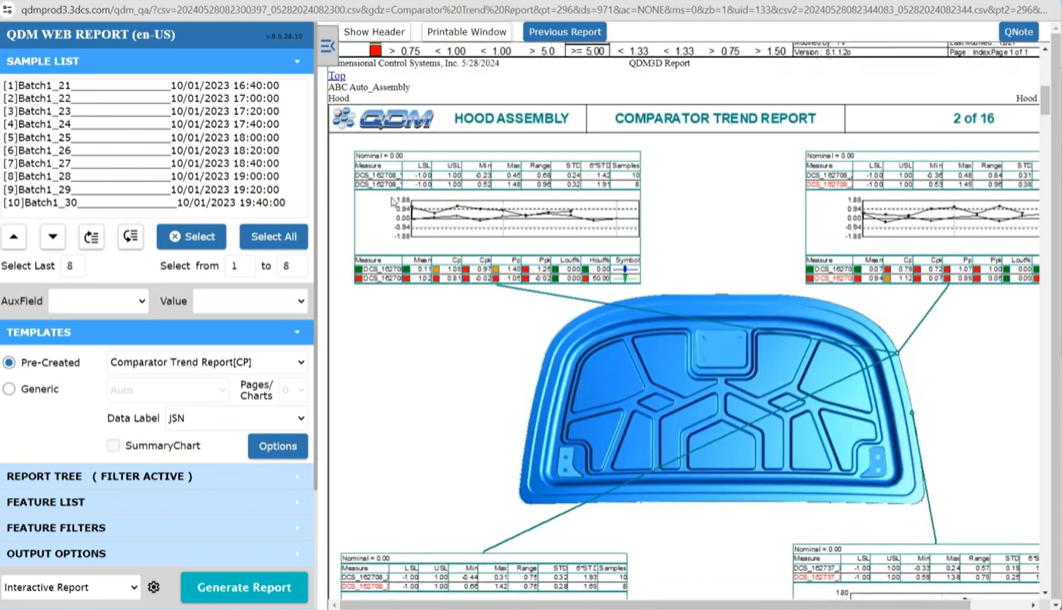Click the red legend color square
This screenshot has height=610, width=1062.
(375, 51)
